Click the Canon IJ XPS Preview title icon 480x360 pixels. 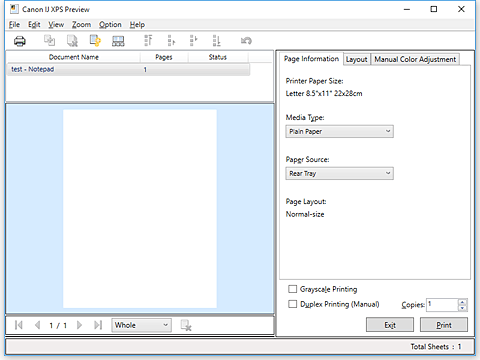click(x=14, y=9)
